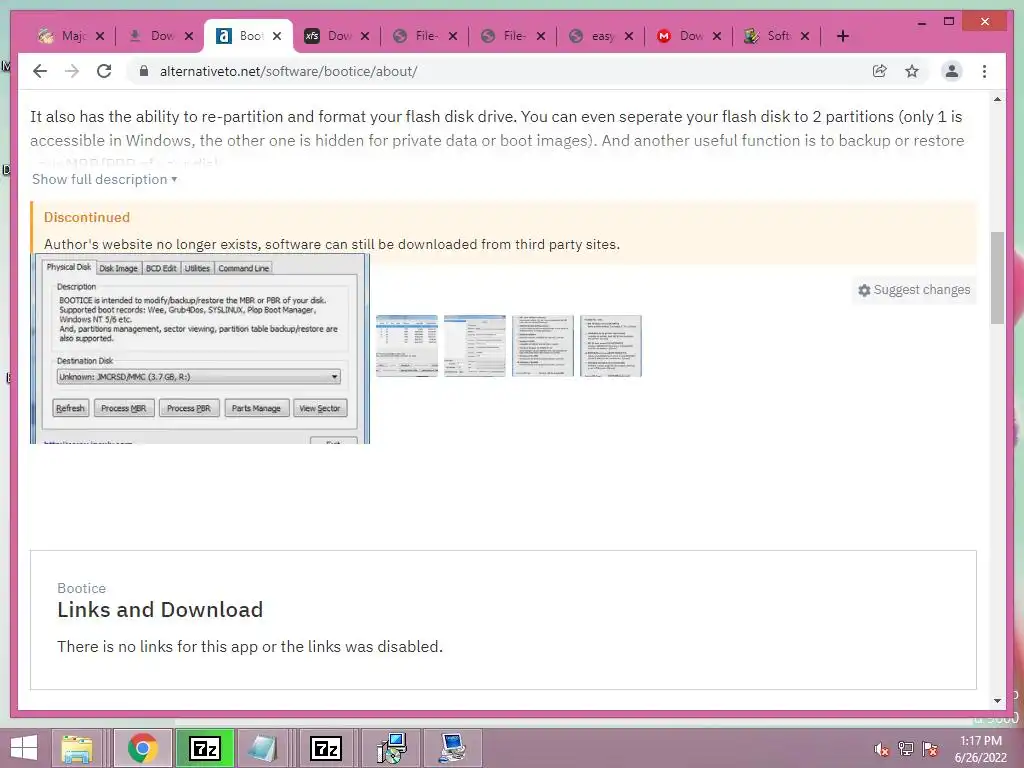Viewport: 1024px width, 768px height.
Task: Click the forward navigation arrow
Action: tap(72, 71)
